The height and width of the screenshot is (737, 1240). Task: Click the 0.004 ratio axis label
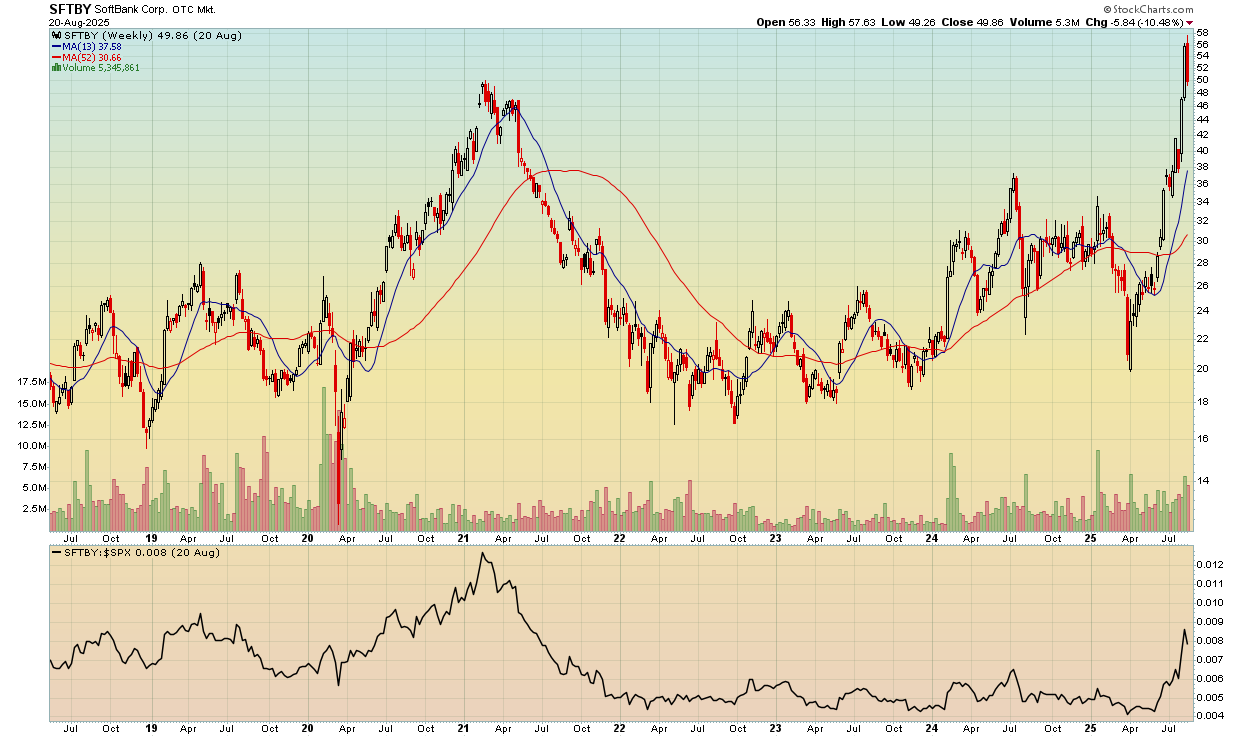1209,715
